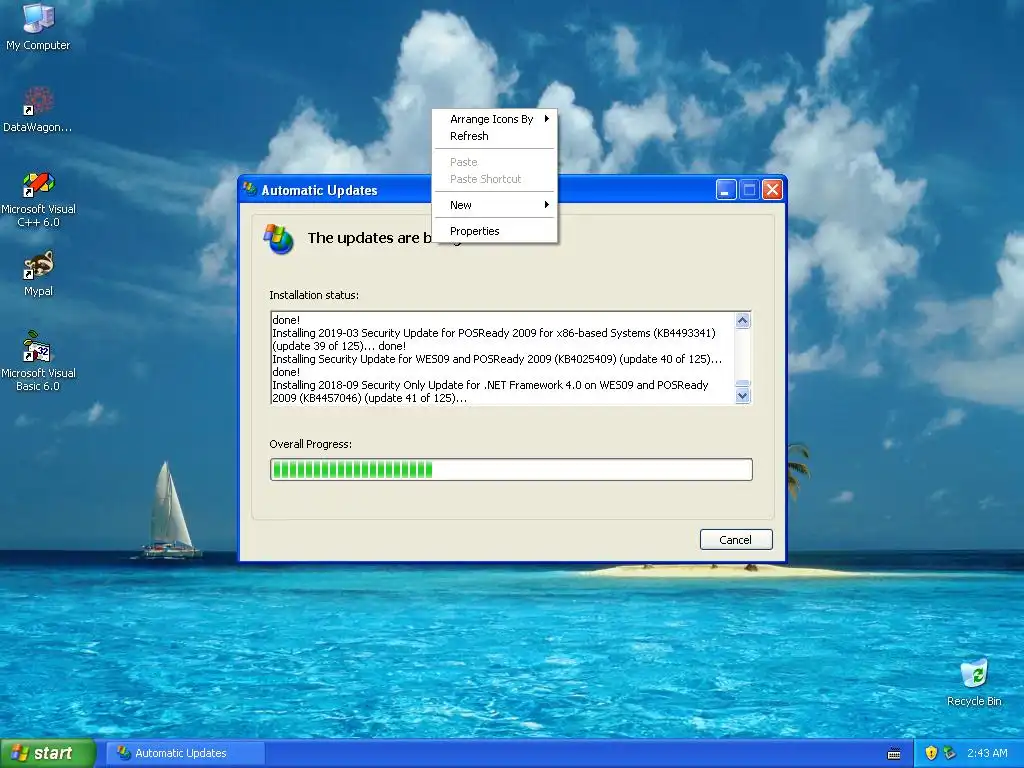Click the status list scroll down arrow
The width and height of the screenshot is (1024, 768).
click(x=743, y=396)
